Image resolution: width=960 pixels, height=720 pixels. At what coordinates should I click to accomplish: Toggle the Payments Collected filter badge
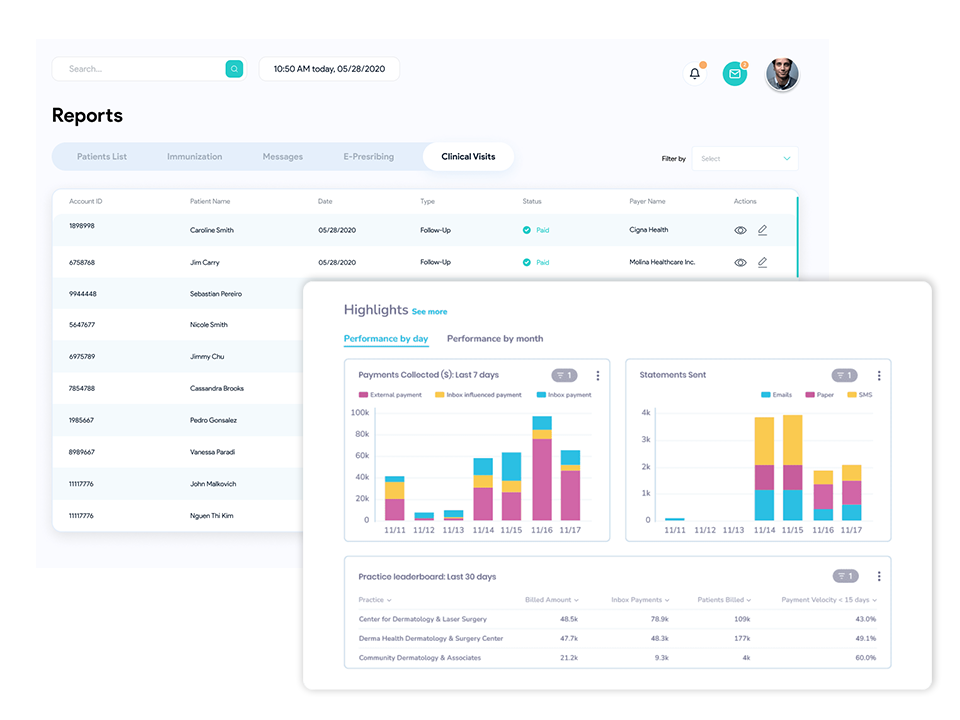(x=564, y=376)
